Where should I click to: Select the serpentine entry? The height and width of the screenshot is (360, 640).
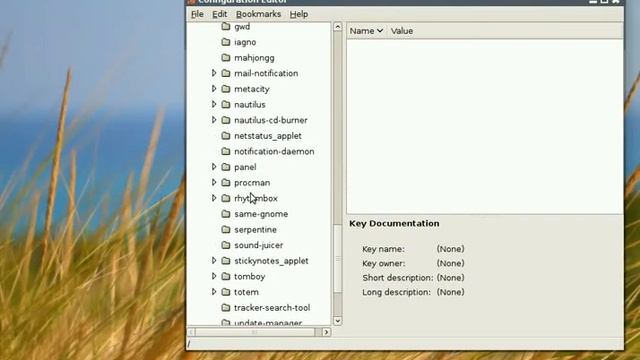pyautogui.click(x=255, y=230)
